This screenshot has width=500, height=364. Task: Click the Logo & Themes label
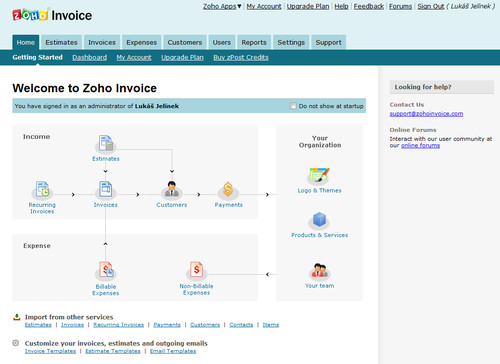tap(319, 190)
